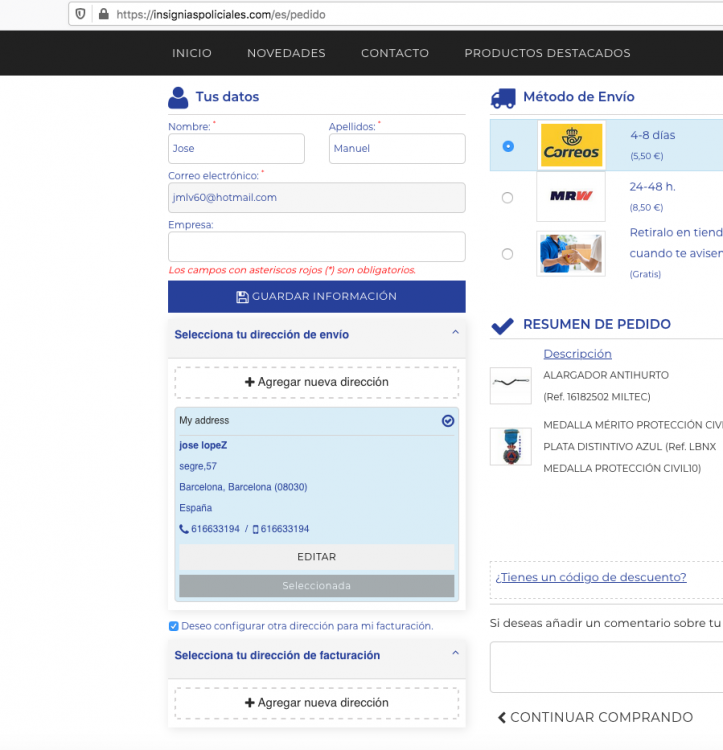Click the order comment text box

tap(606, 667)
